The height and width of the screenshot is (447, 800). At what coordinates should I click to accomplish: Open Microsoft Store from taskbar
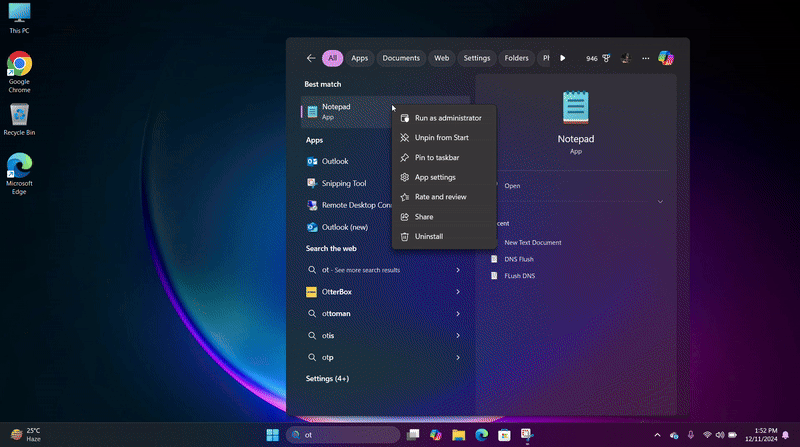point(505,435)
